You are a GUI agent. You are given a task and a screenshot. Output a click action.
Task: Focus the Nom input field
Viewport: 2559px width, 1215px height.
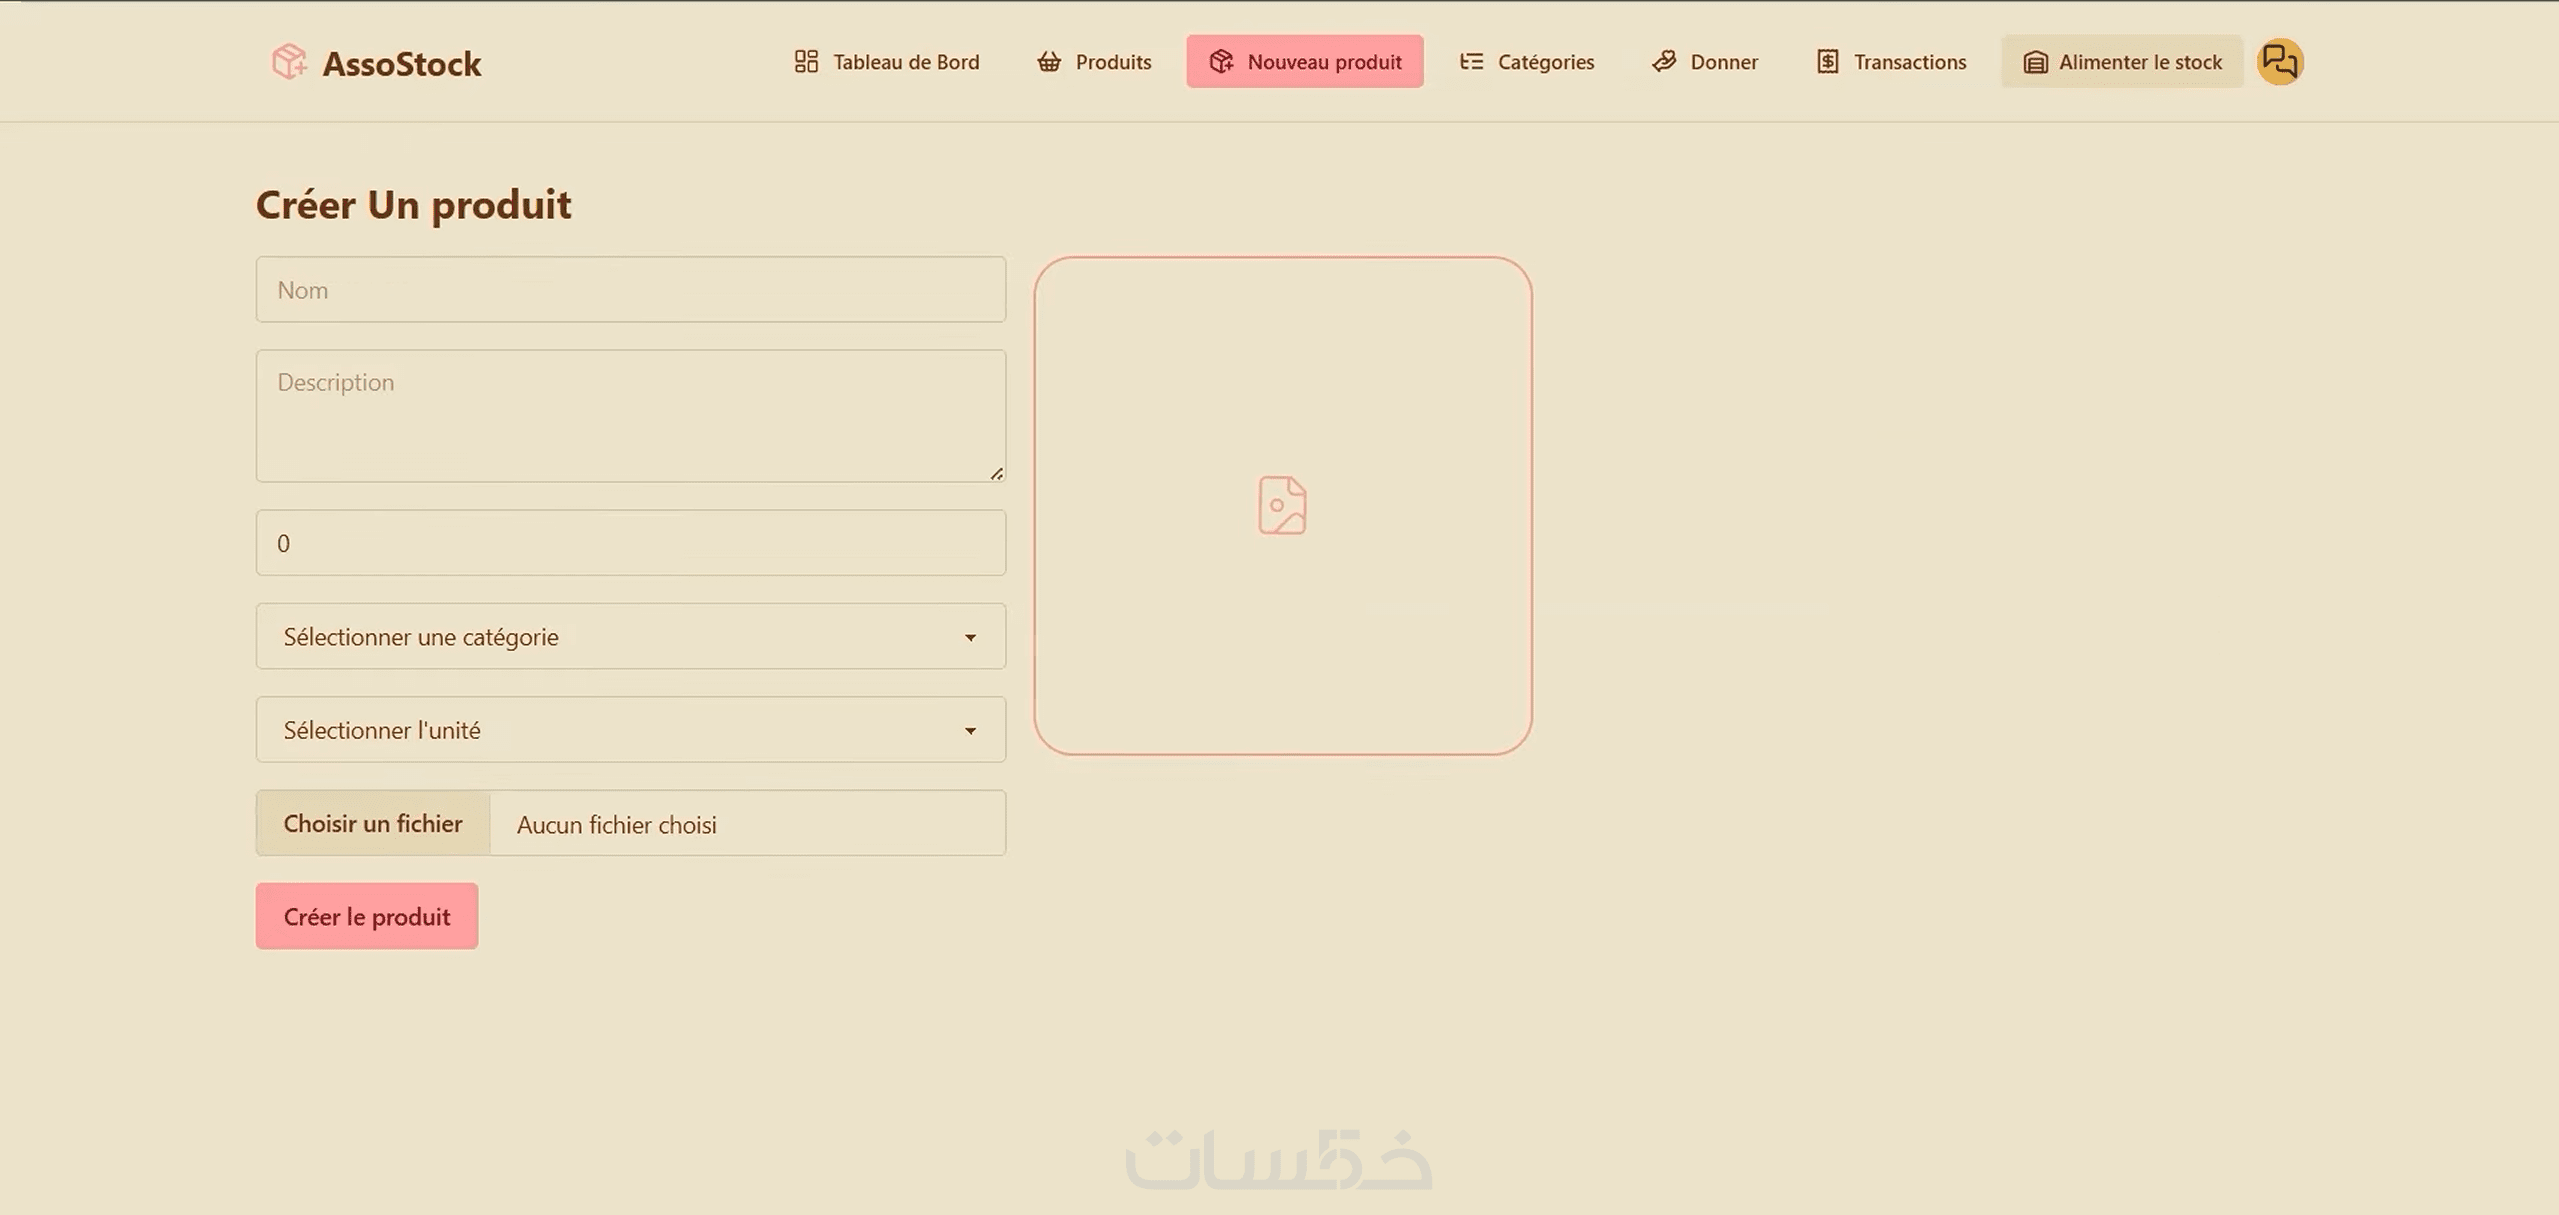[630, 290]
